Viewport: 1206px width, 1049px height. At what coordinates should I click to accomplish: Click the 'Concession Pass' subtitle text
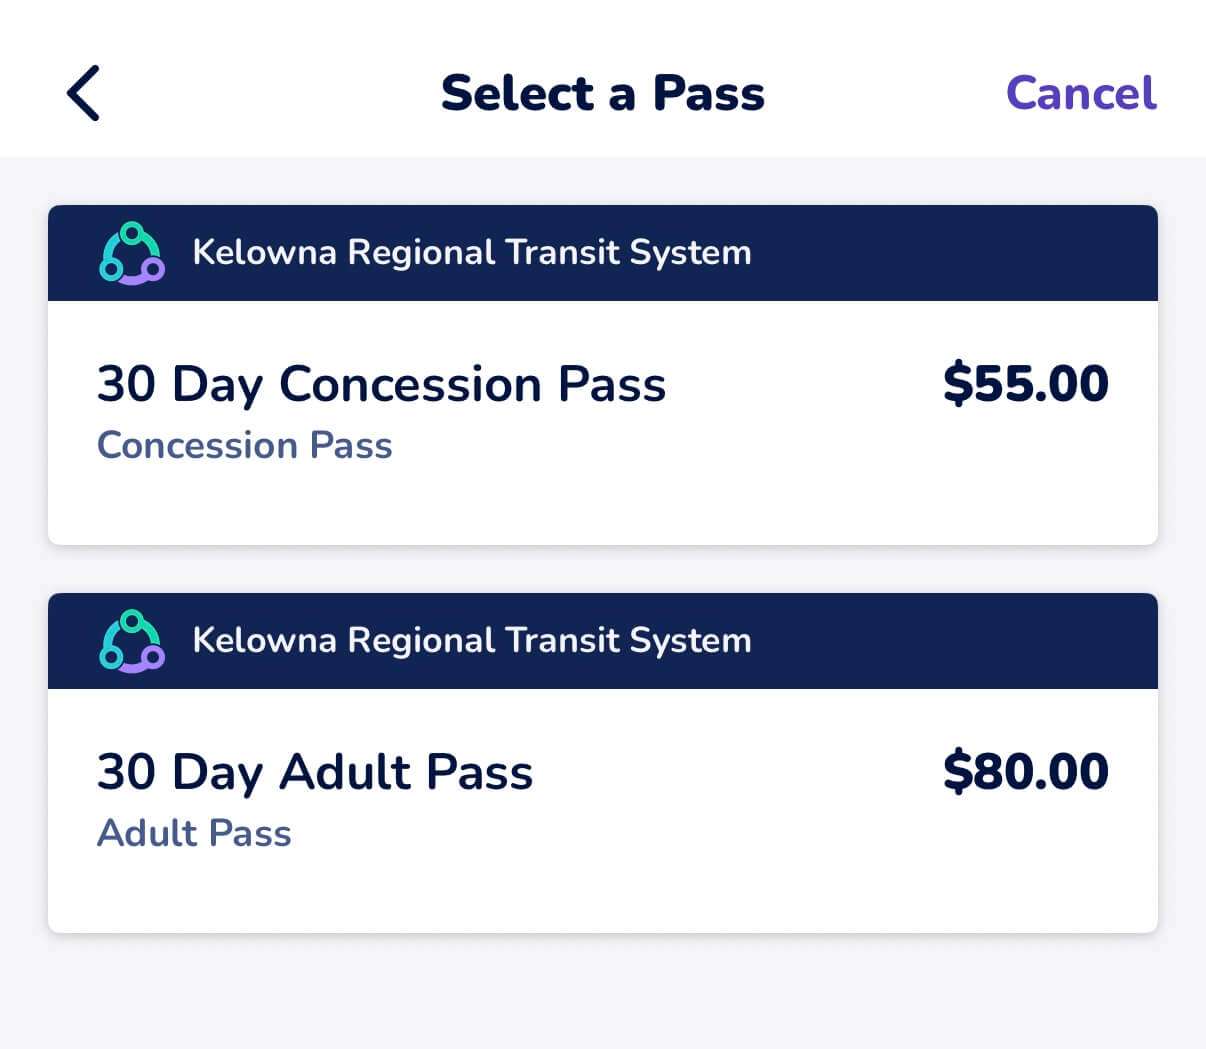[244, 446]
